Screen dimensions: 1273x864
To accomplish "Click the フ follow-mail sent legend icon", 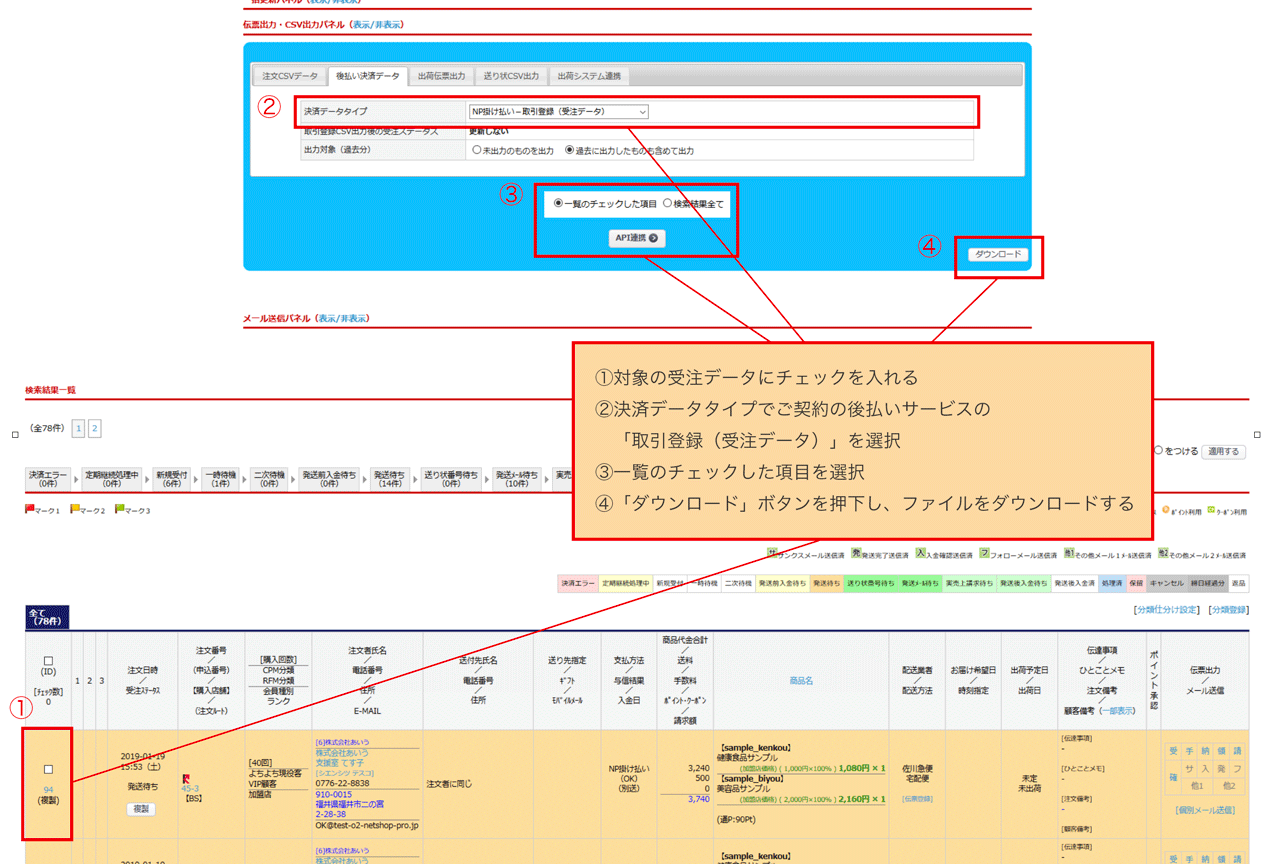I will click(x=984, y=553).
